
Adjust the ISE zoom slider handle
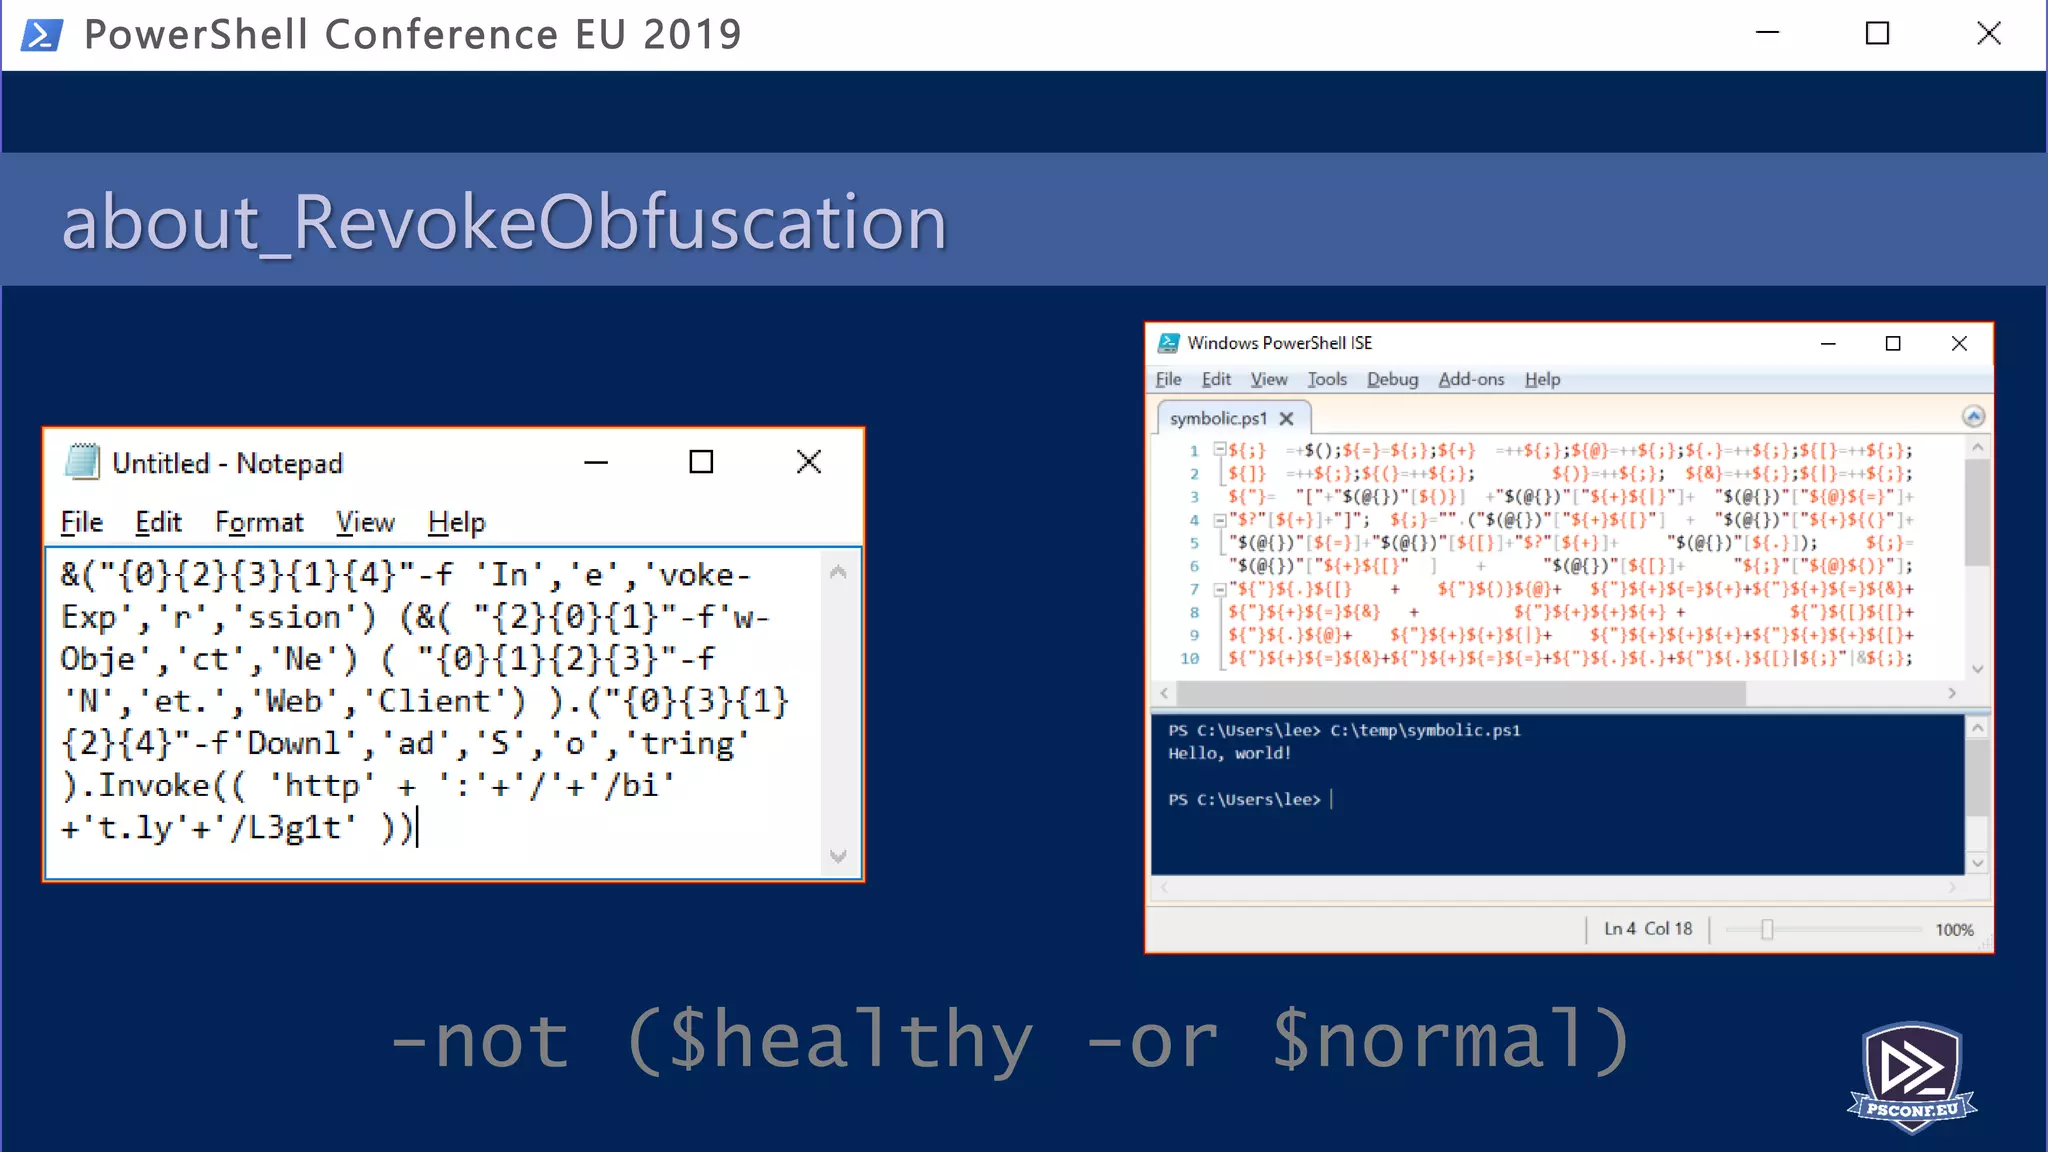(1767, 929)
